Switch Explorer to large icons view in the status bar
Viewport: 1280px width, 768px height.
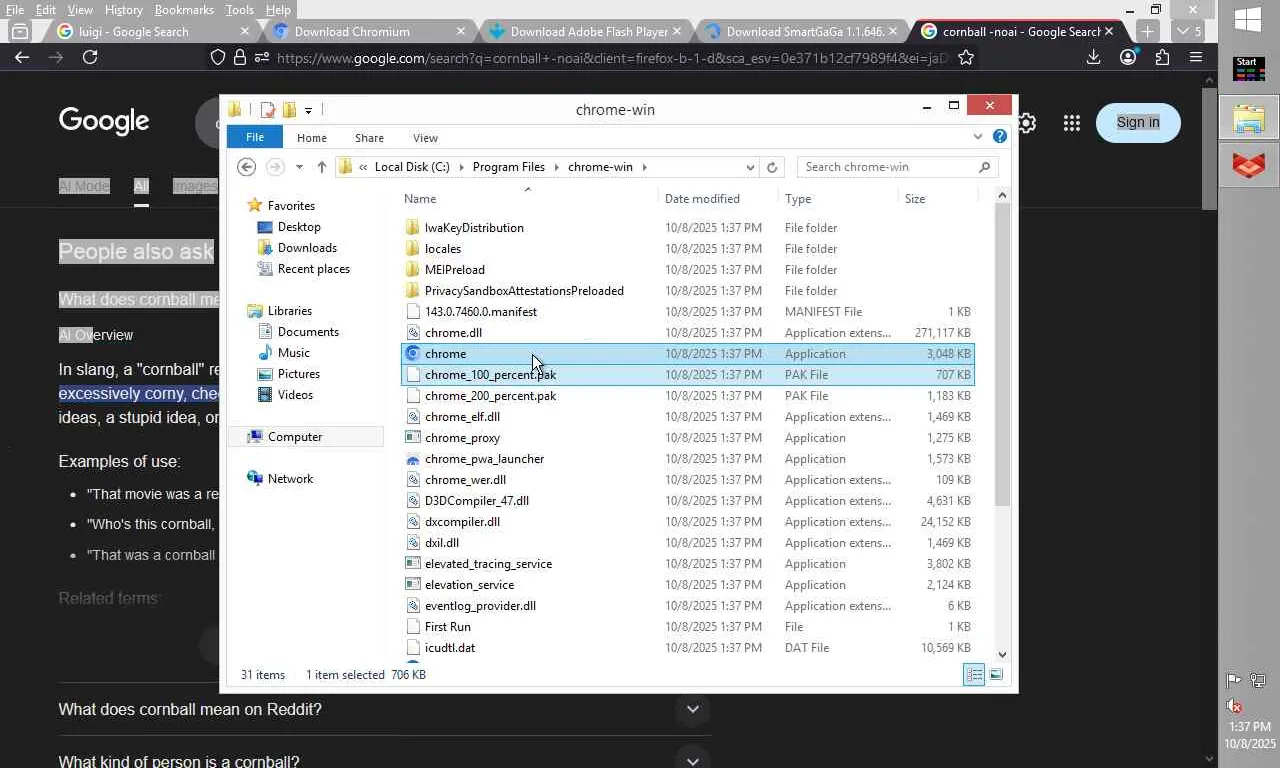pyautogui.click(x=996, y=675)
